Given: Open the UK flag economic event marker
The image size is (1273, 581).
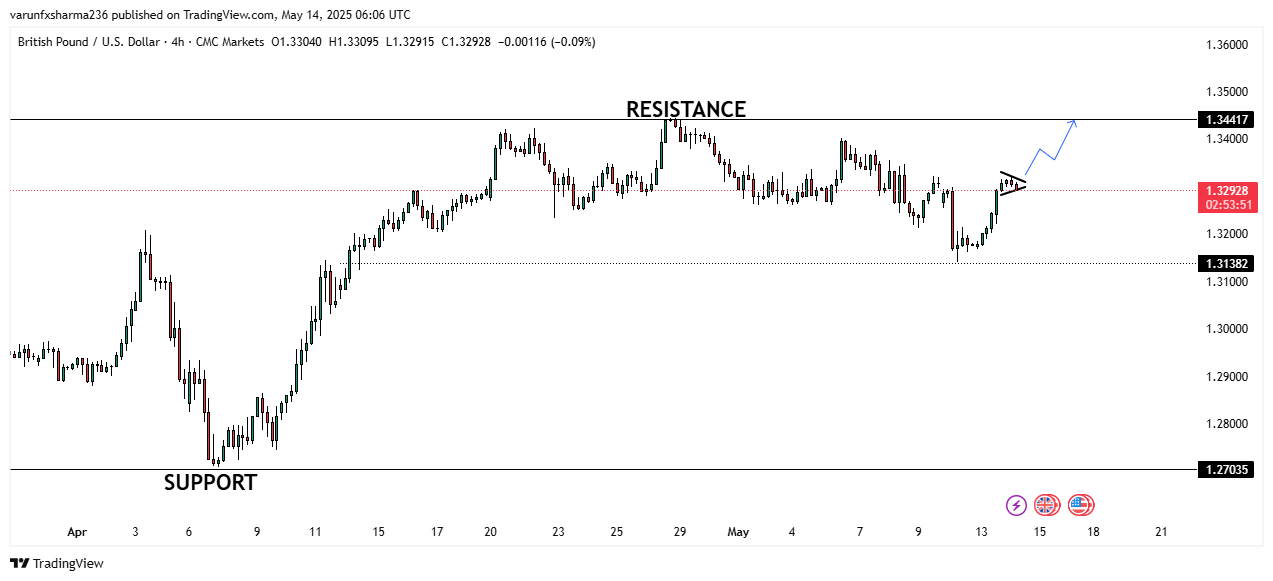Looking at the screenshot, I should (1046, 505).
